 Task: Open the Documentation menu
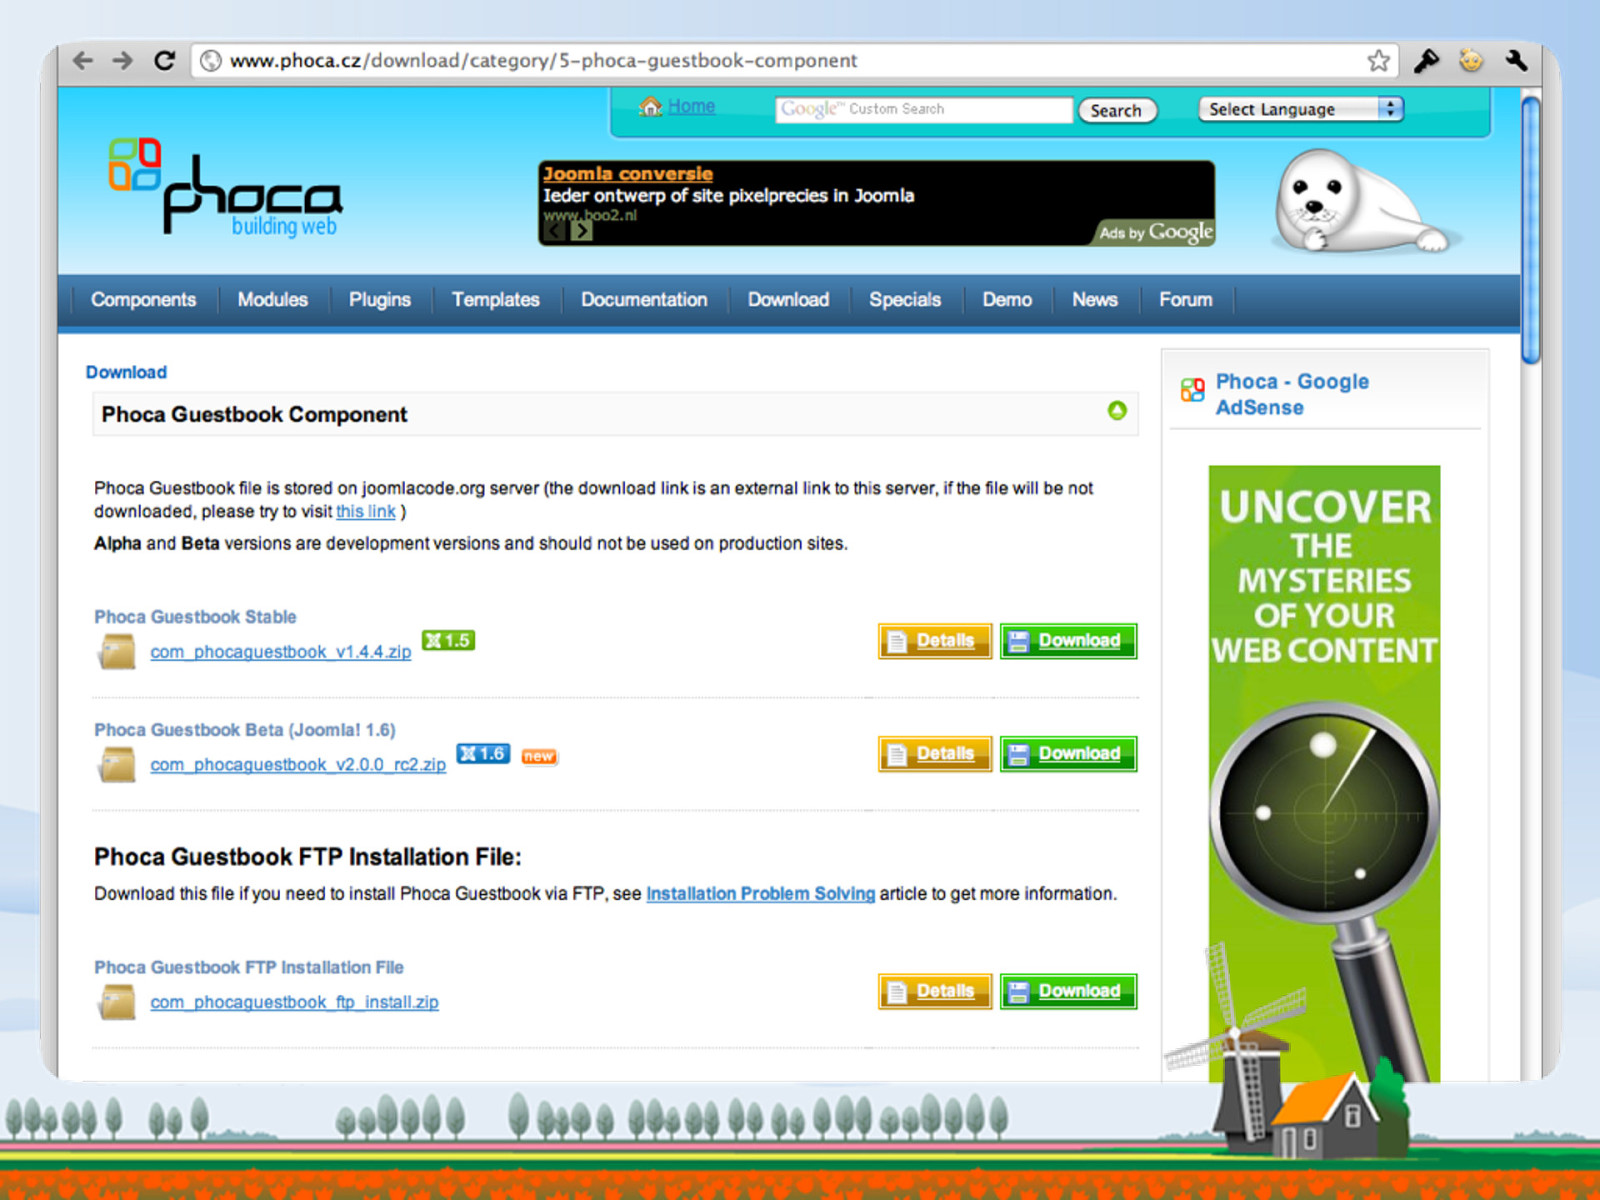644,299
